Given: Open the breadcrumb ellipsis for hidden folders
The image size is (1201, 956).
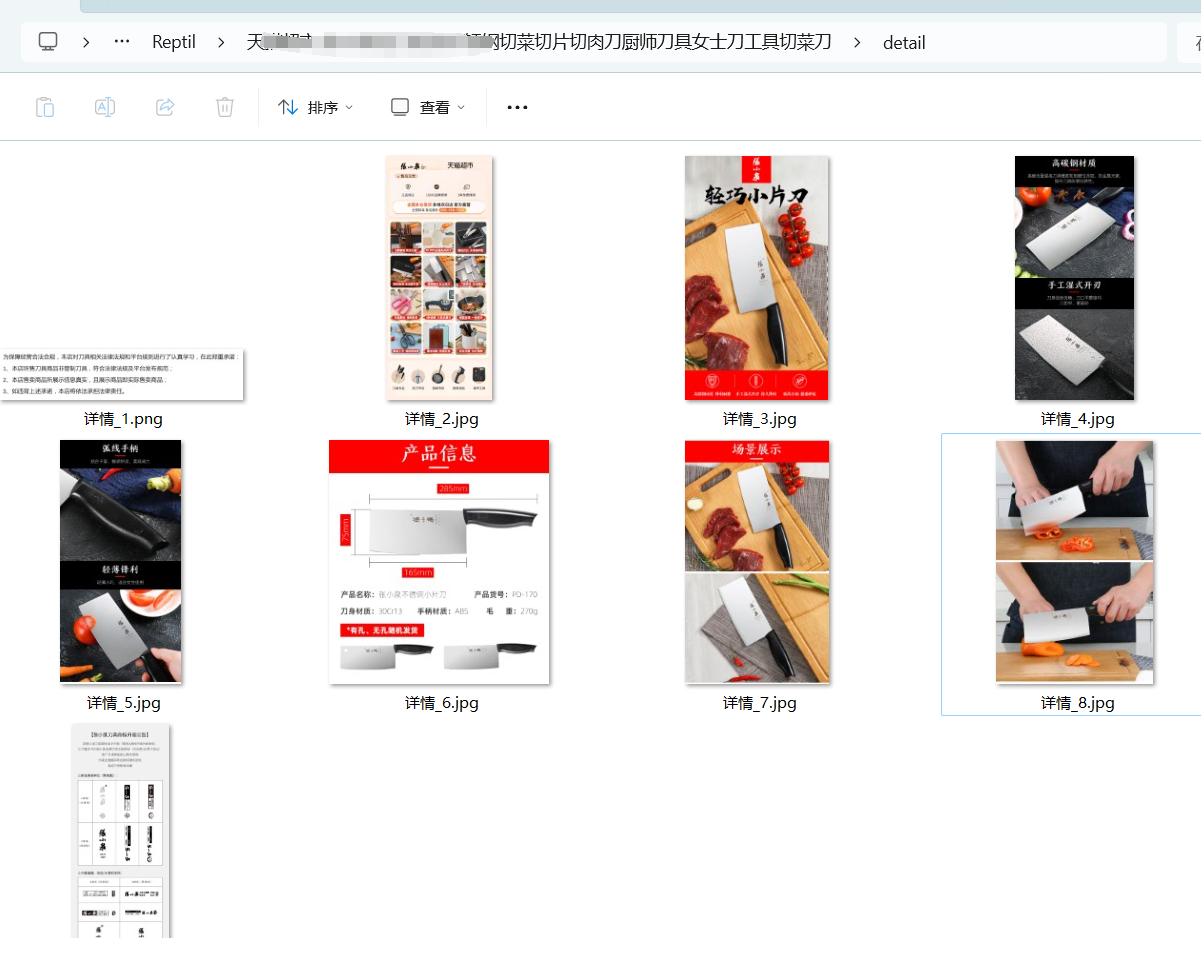Looking at the screenshot, I should 122,42.
